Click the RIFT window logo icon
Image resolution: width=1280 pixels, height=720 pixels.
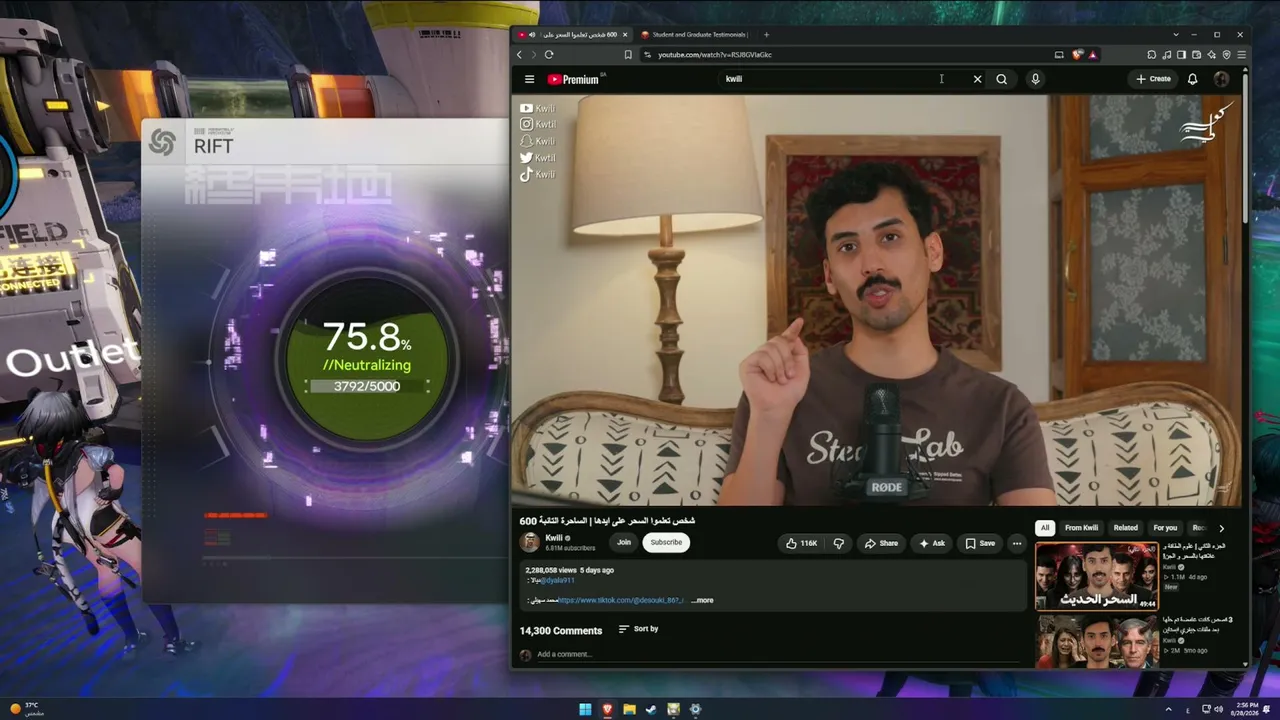(x=162, y=143)
